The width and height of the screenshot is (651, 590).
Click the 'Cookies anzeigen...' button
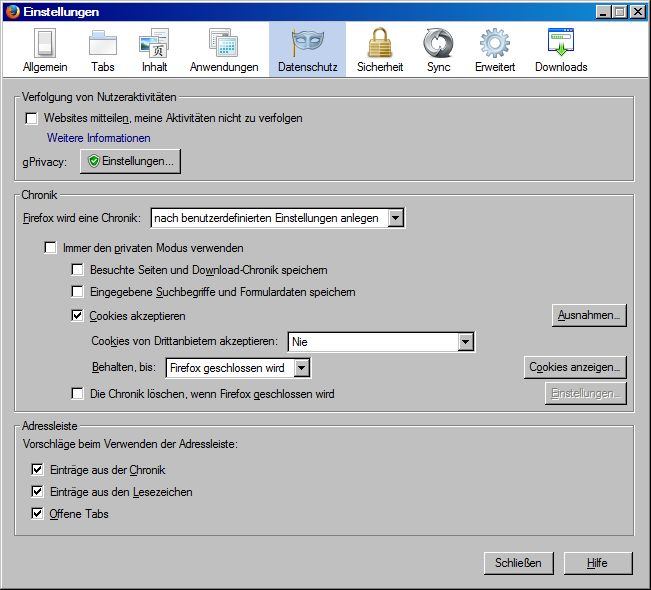[x=575, y=367]
